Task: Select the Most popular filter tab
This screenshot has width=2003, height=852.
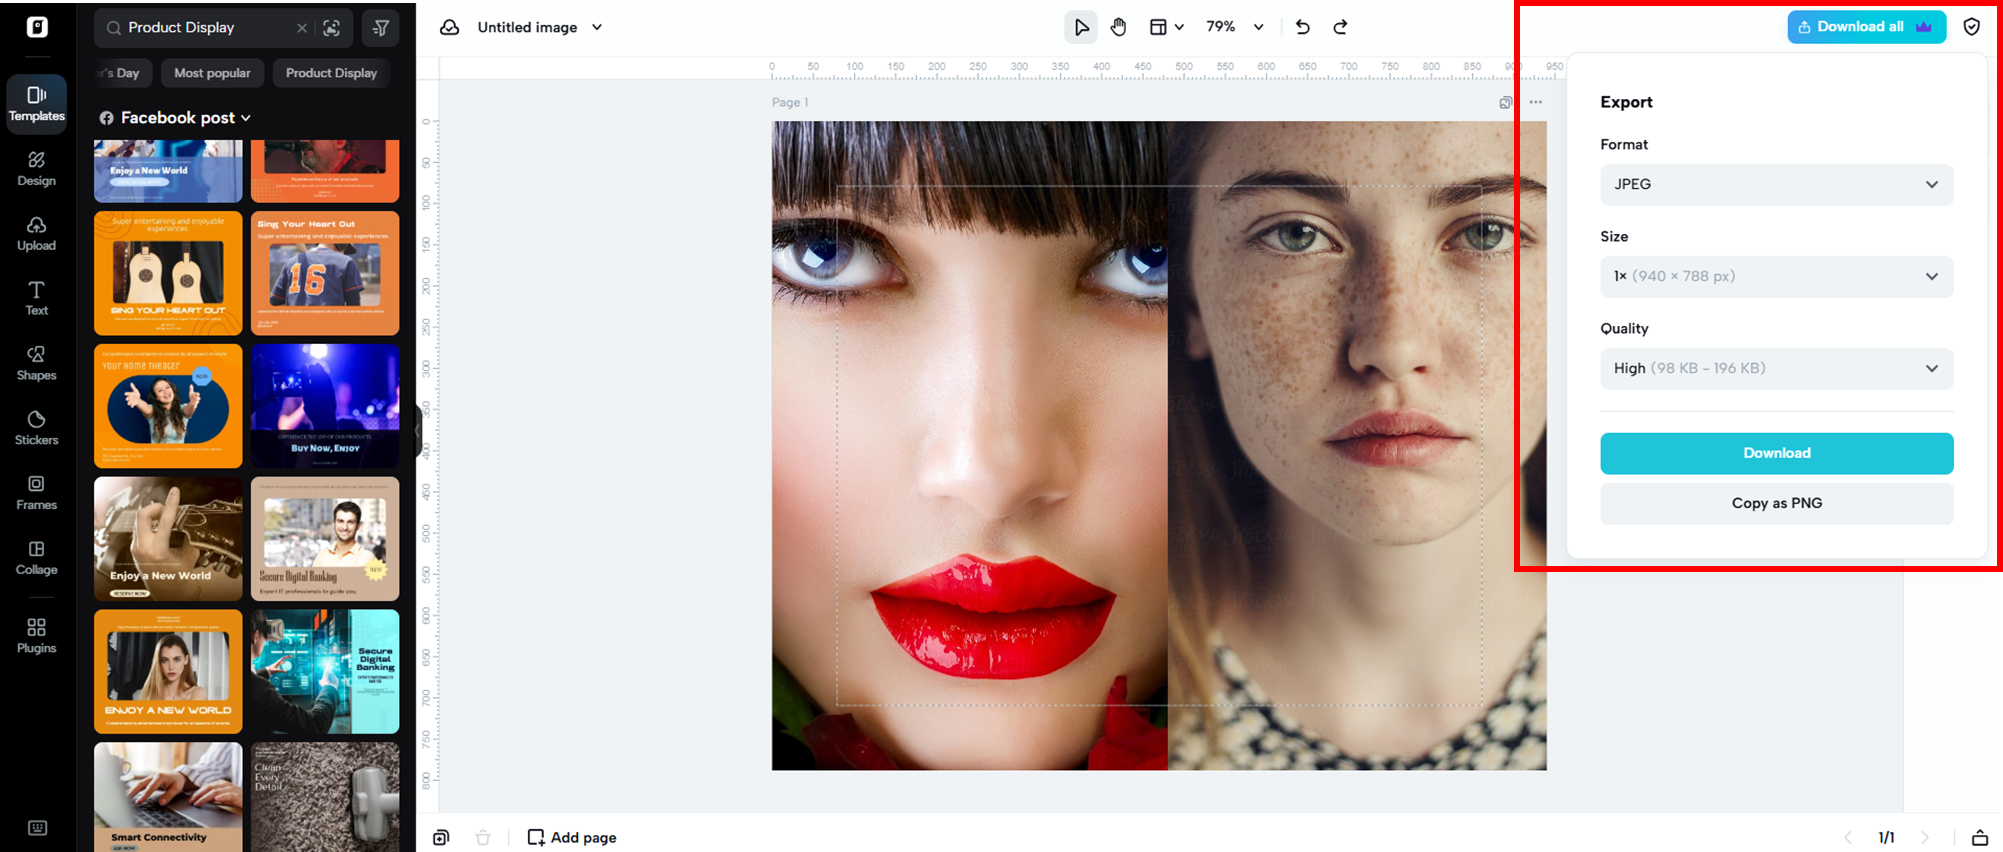Action: point(212,73)
